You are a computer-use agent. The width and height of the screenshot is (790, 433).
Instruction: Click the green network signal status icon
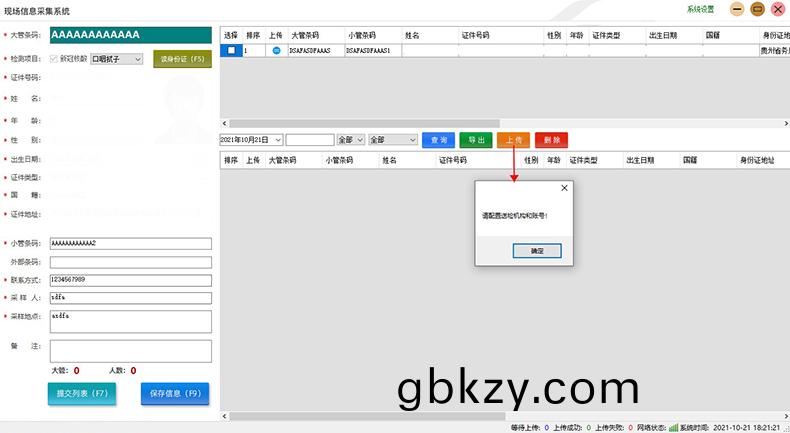673,427
